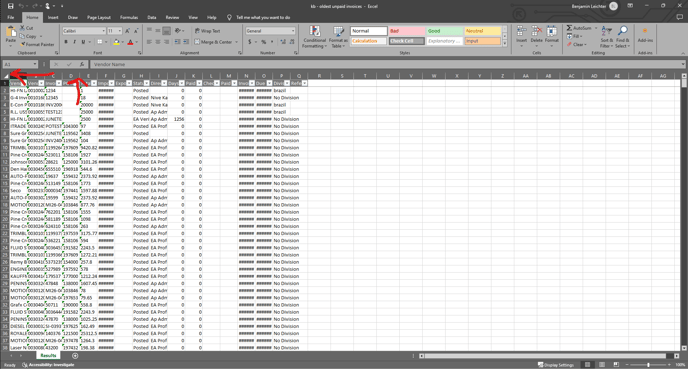Click the Merge & Center icon
Image resolution: width=688 pixels, height=369 pixels.
coord(197,42)
